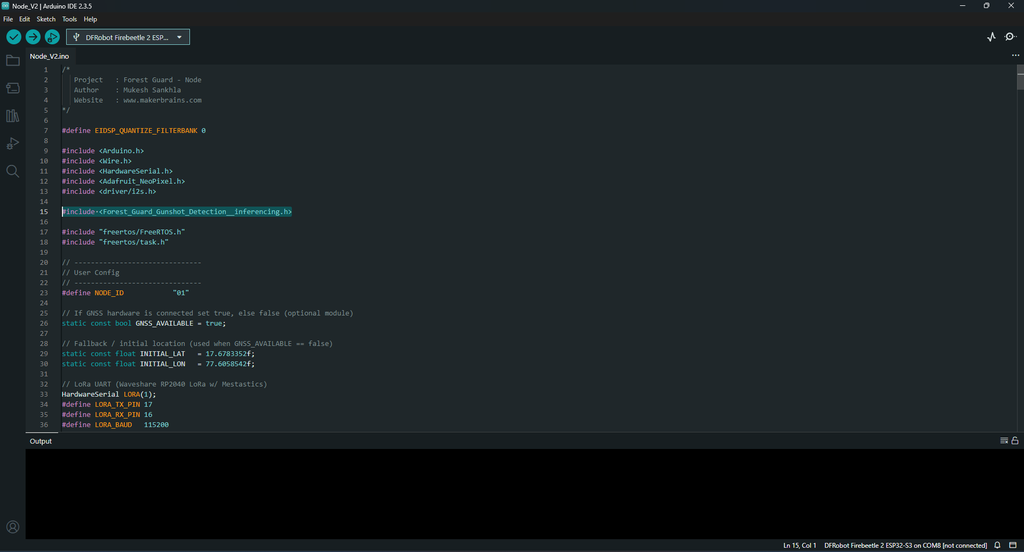Toggle the bottom panel icon in status bar
Screen dimensions: 1024x552
(1012, 545)
